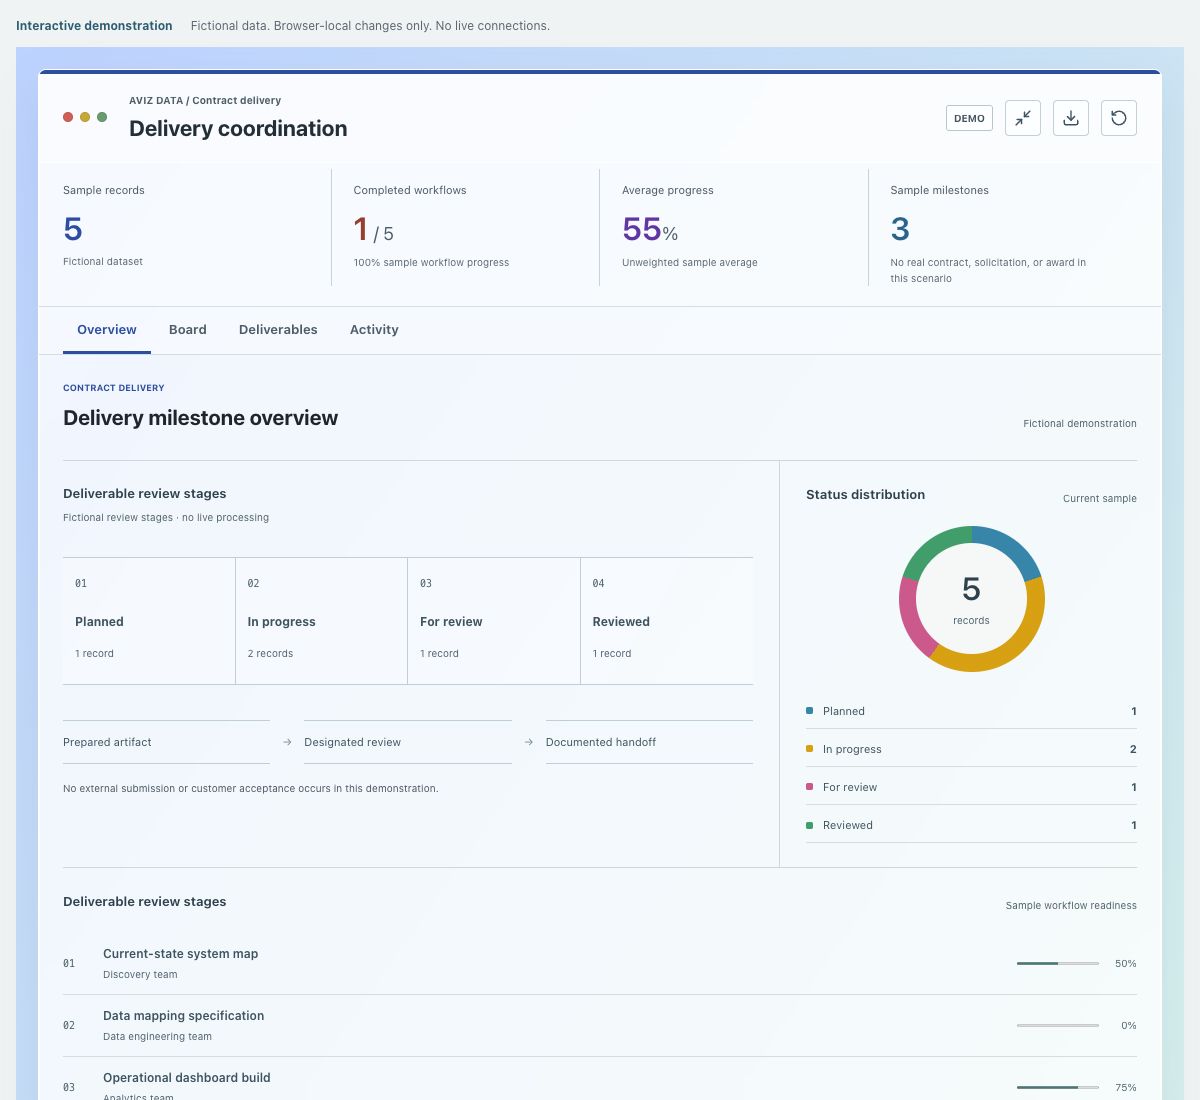This screenshot has width=1200, height=1100.
Task: Click the download export icon button
Action: (1071, 118)
